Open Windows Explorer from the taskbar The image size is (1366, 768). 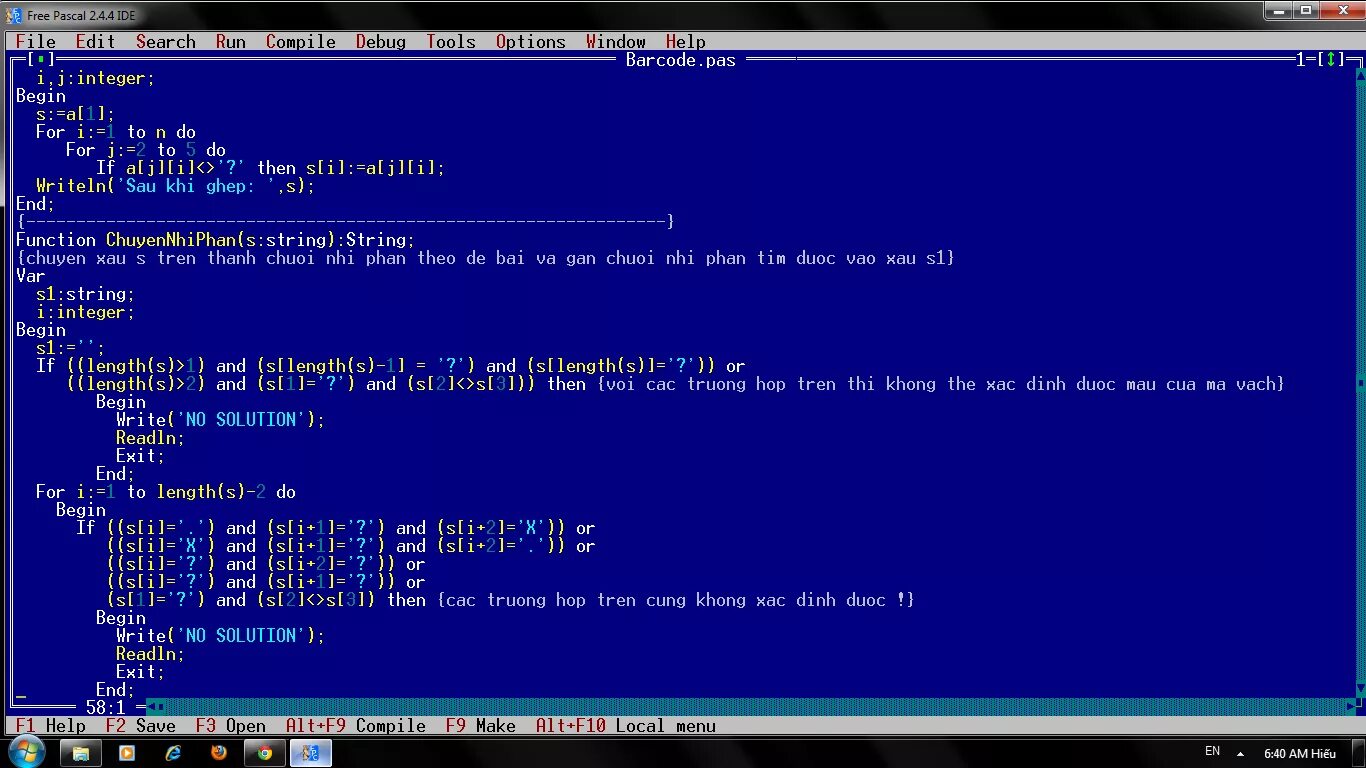(81, 753)
